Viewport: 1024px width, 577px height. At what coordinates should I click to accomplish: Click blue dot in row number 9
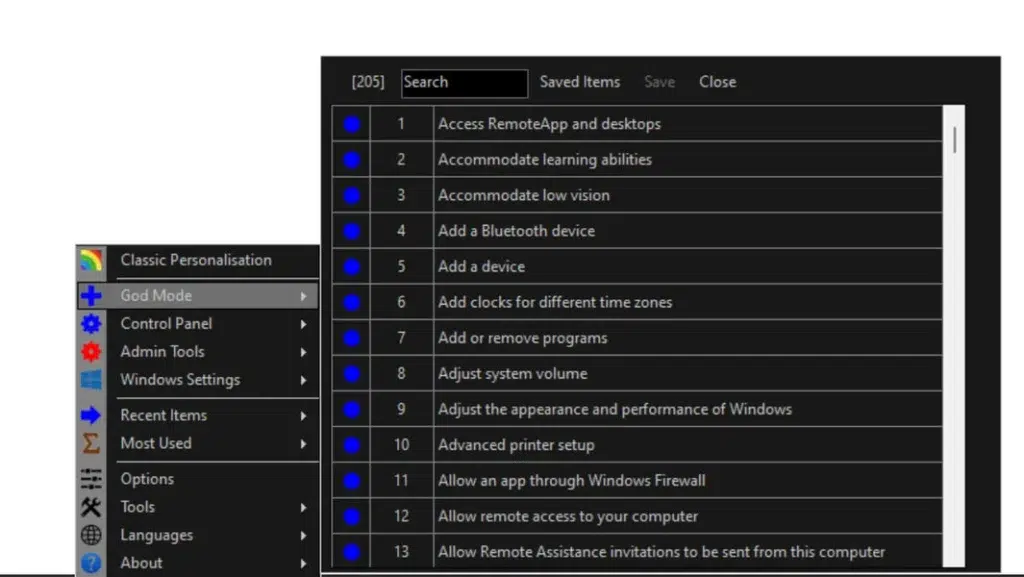351,409
